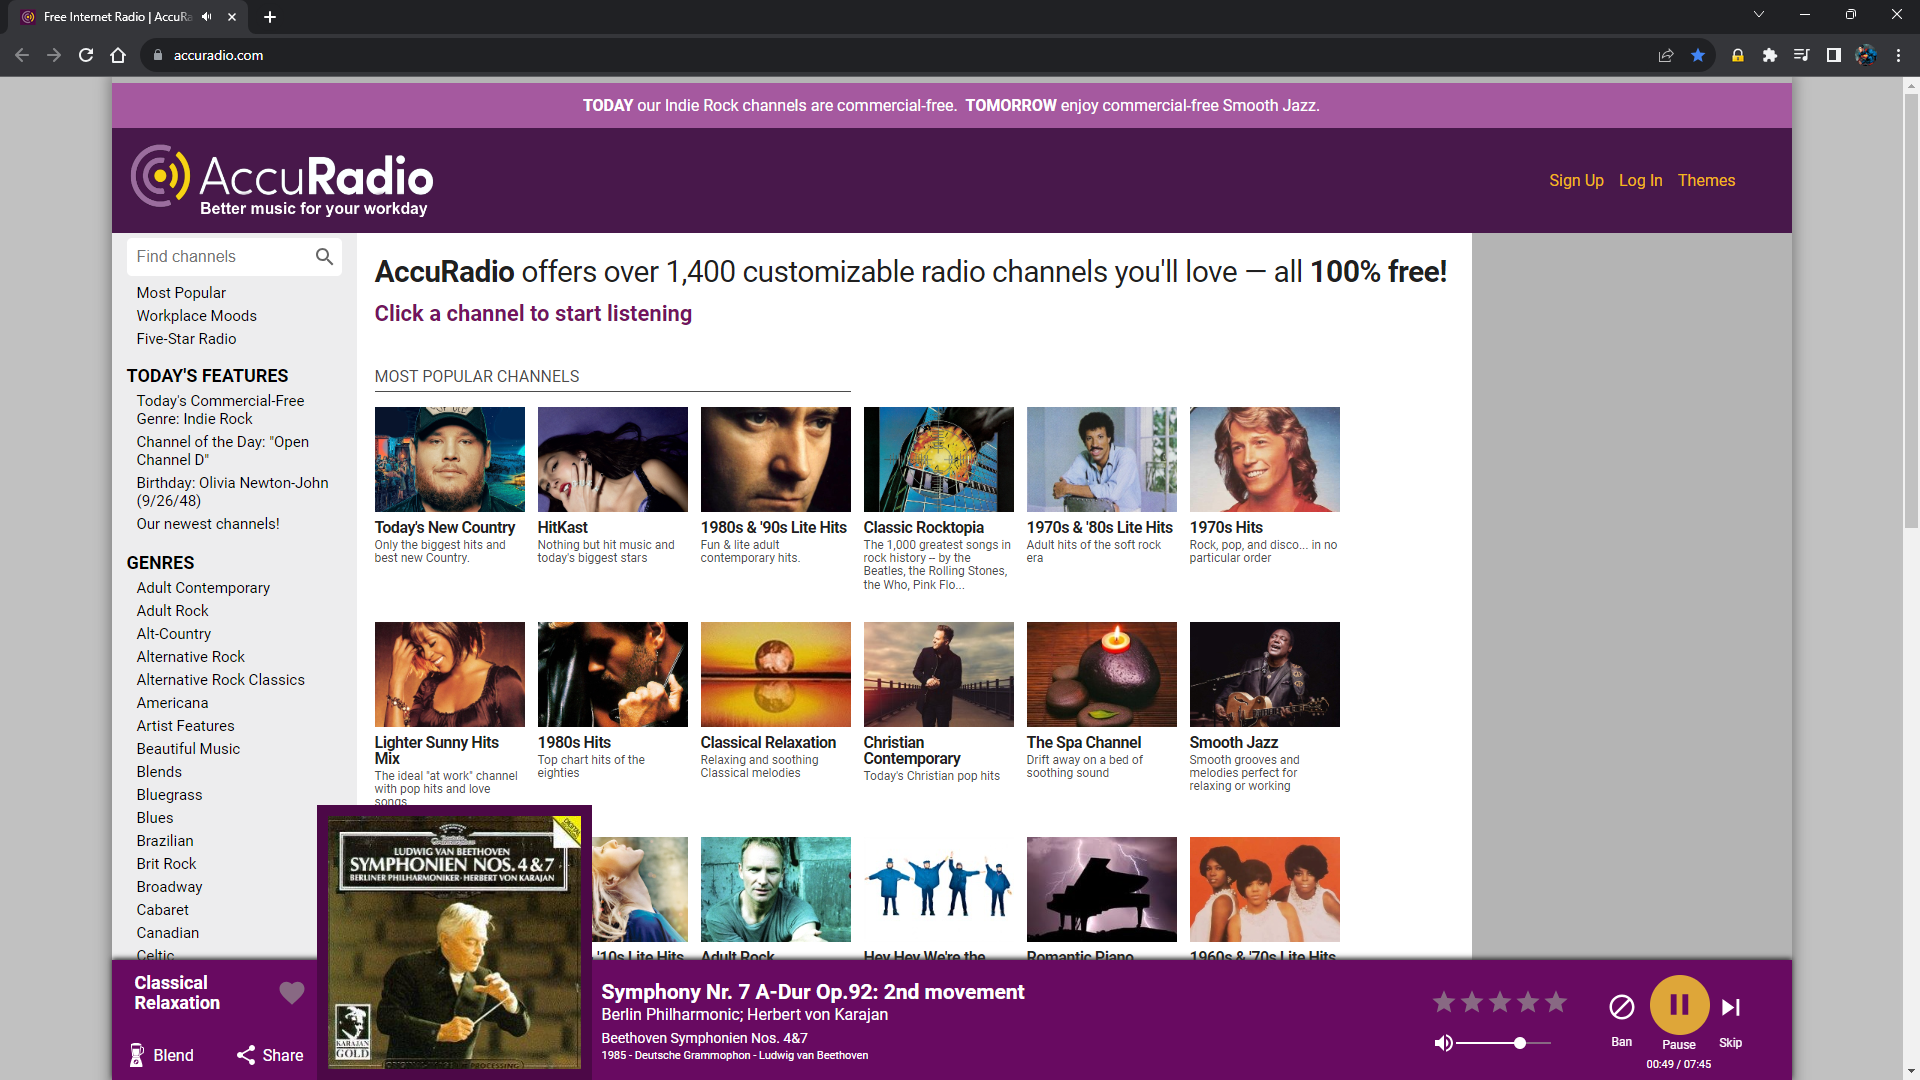The width and height of the screenshot is (1920, 1080).
Task: Click the Sign Up link
Action: [x=1576, y=180]
